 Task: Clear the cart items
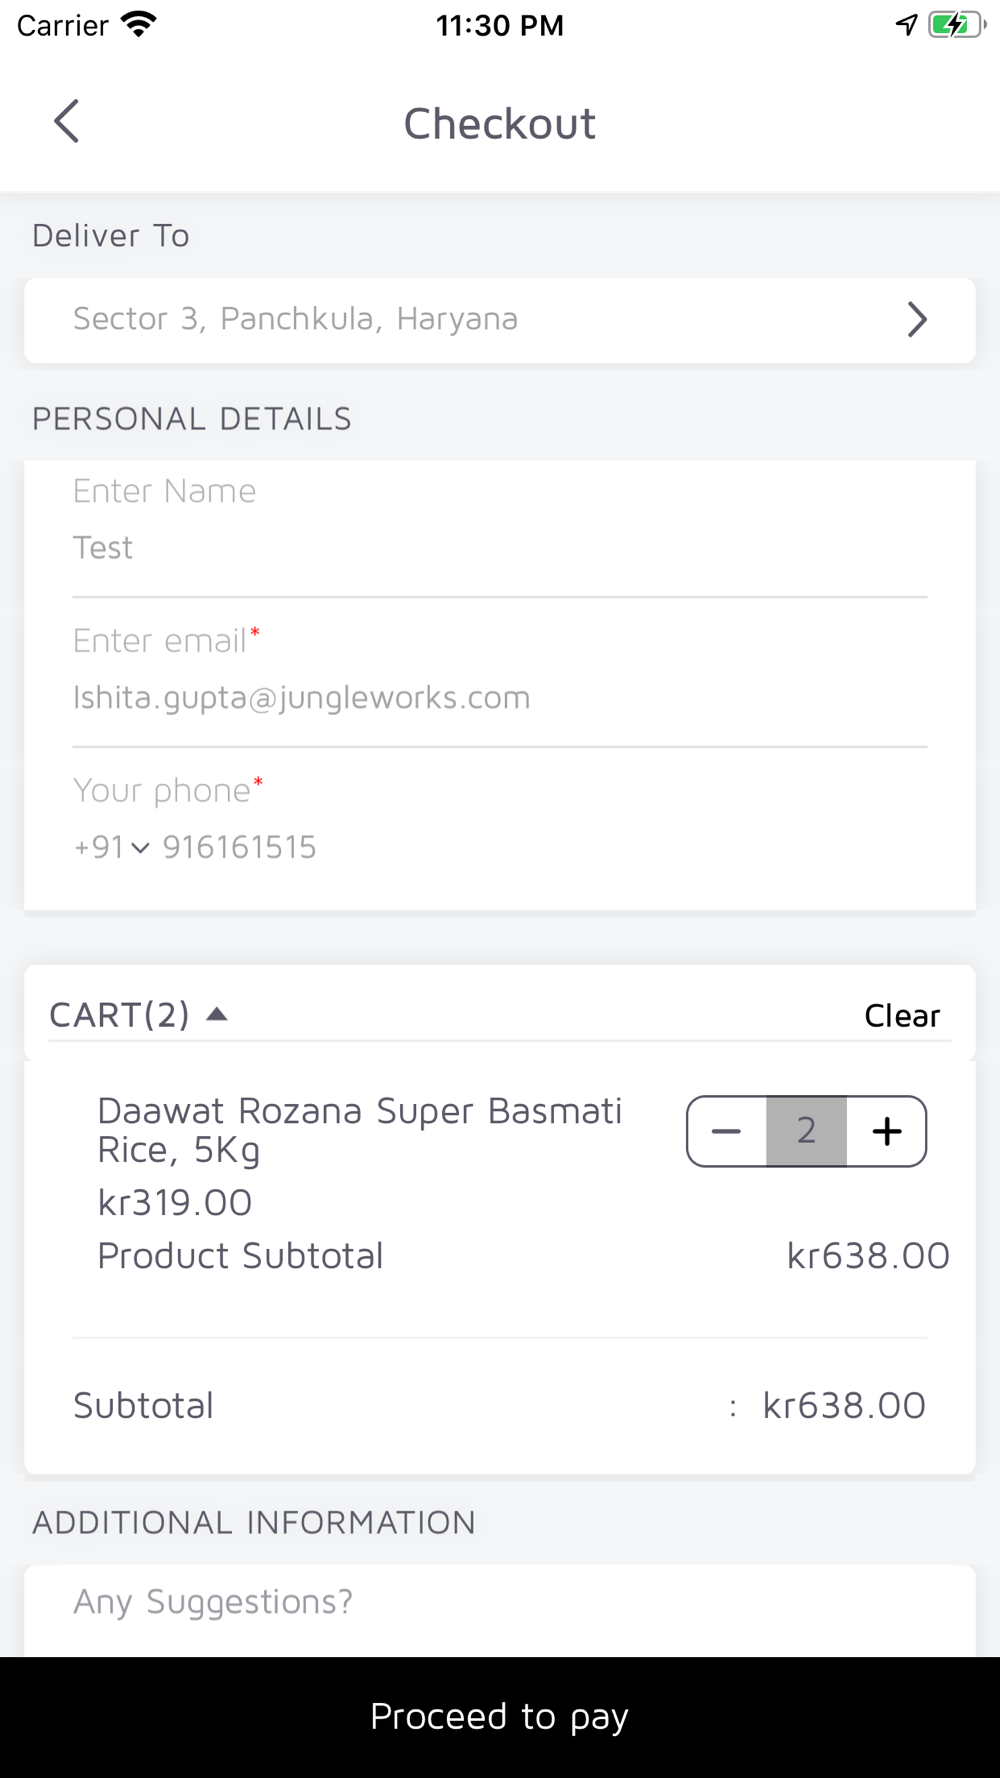pyautogui.click(x=902, y=1016)
